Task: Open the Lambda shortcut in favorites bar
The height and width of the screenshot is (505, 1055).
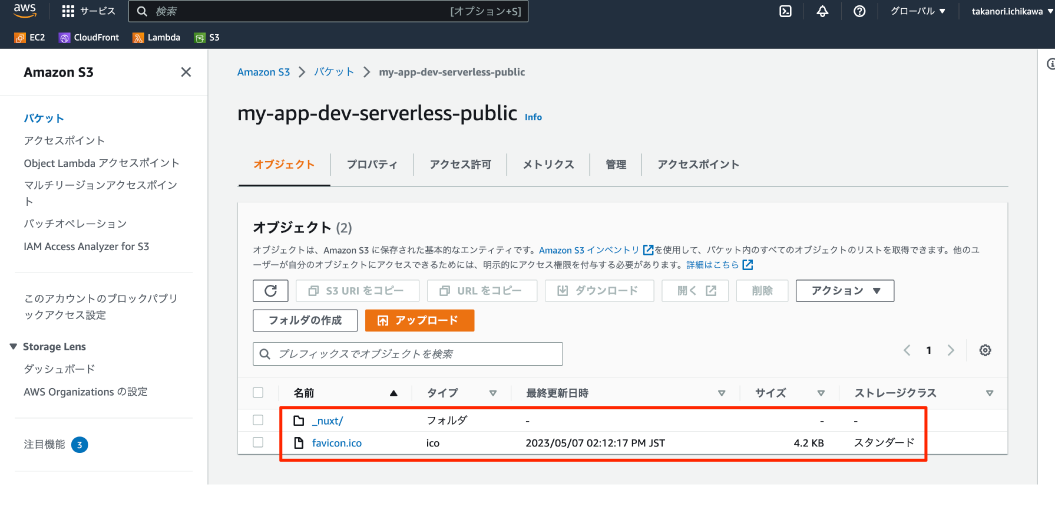Action: [x=156, y=38]
